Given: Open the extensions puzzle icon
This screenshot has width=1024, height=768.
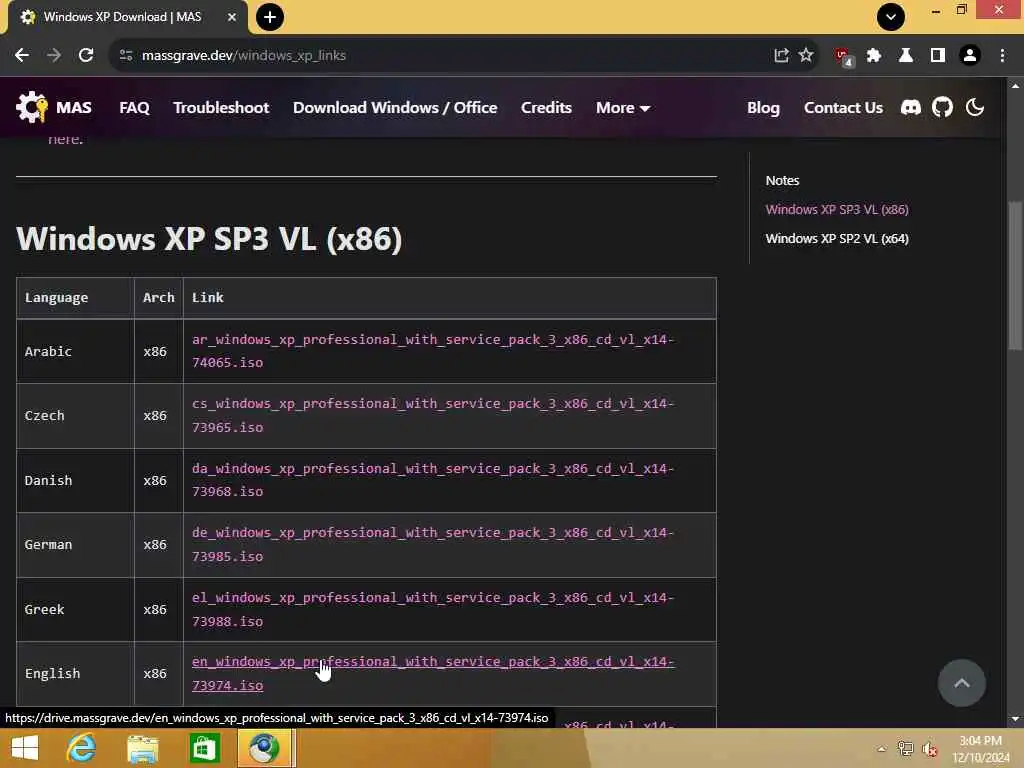Looking at the screenshot, I should click(873, 56).
